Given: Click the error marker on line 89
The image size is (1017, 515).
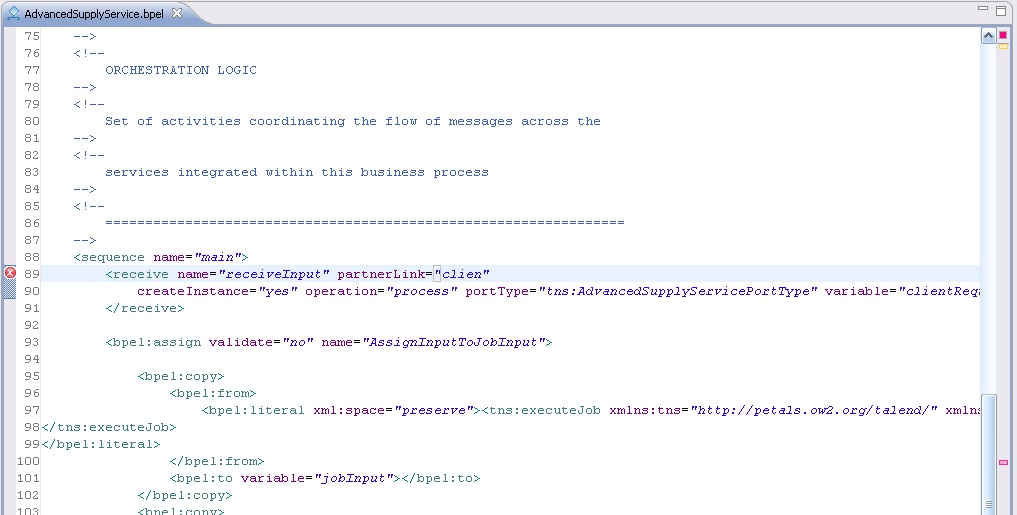Looking at the screenshot, I should pyautogui.click(x=10, y=273).
